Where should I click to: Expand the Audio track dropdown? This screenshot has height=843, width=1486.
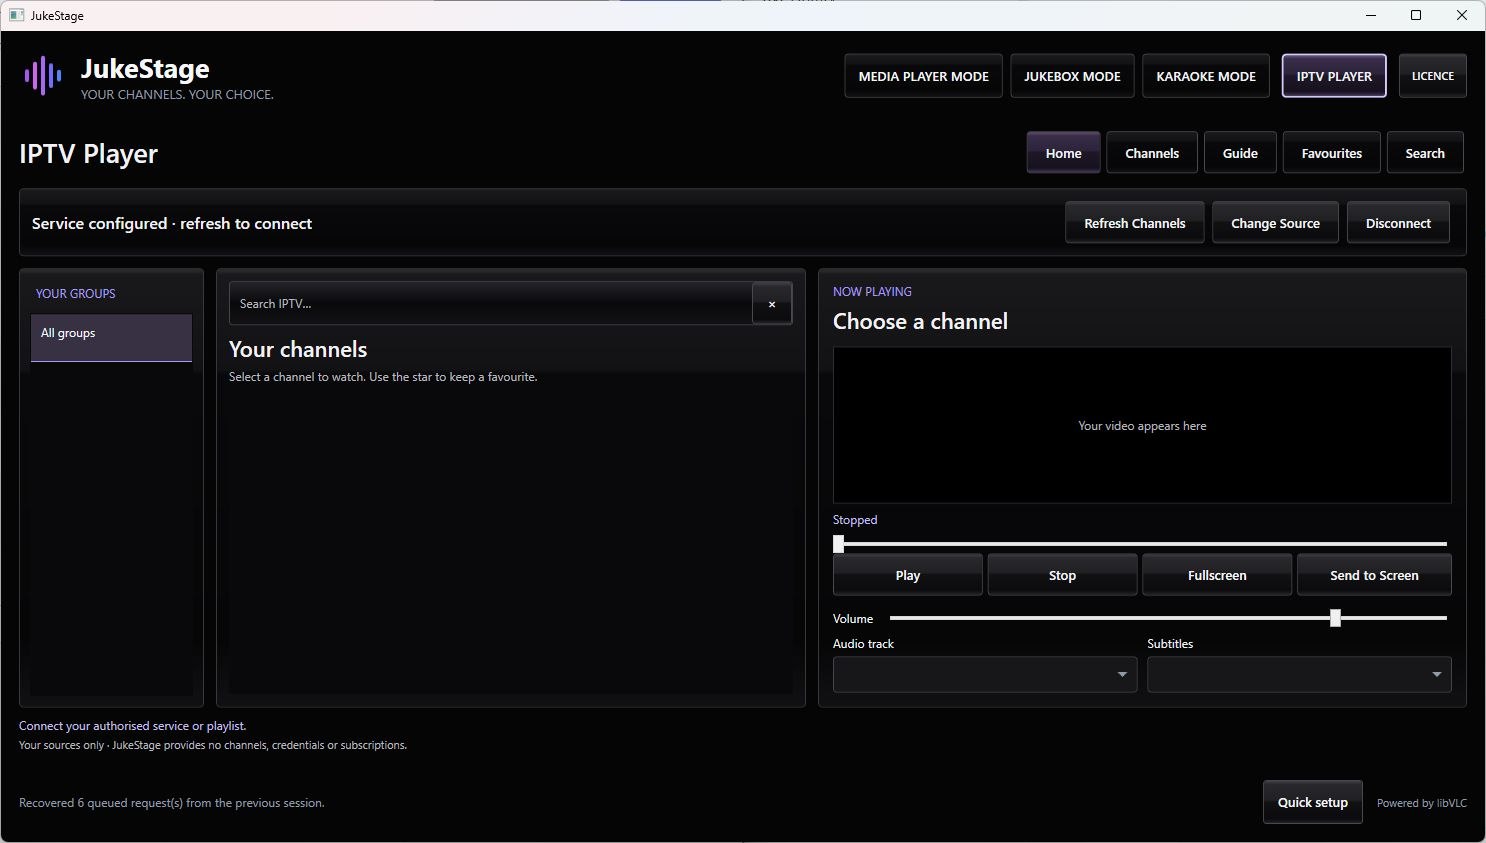coord(985,675)
